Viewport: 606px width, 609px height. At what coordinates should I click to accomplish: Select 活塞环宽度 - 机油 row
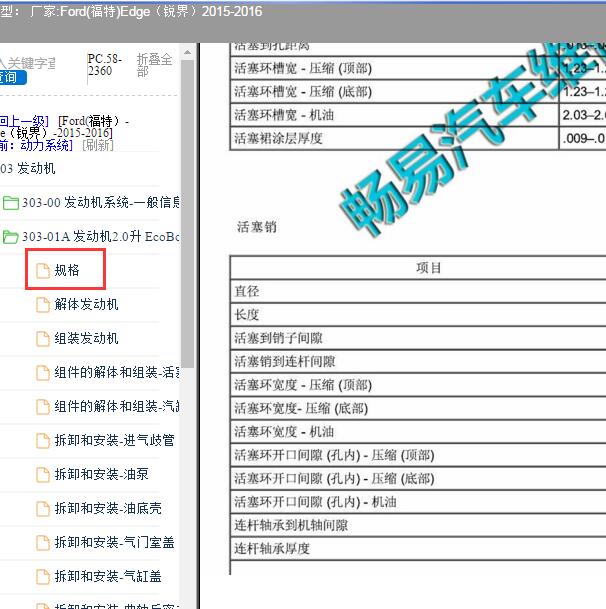click(x=418, y=432)
